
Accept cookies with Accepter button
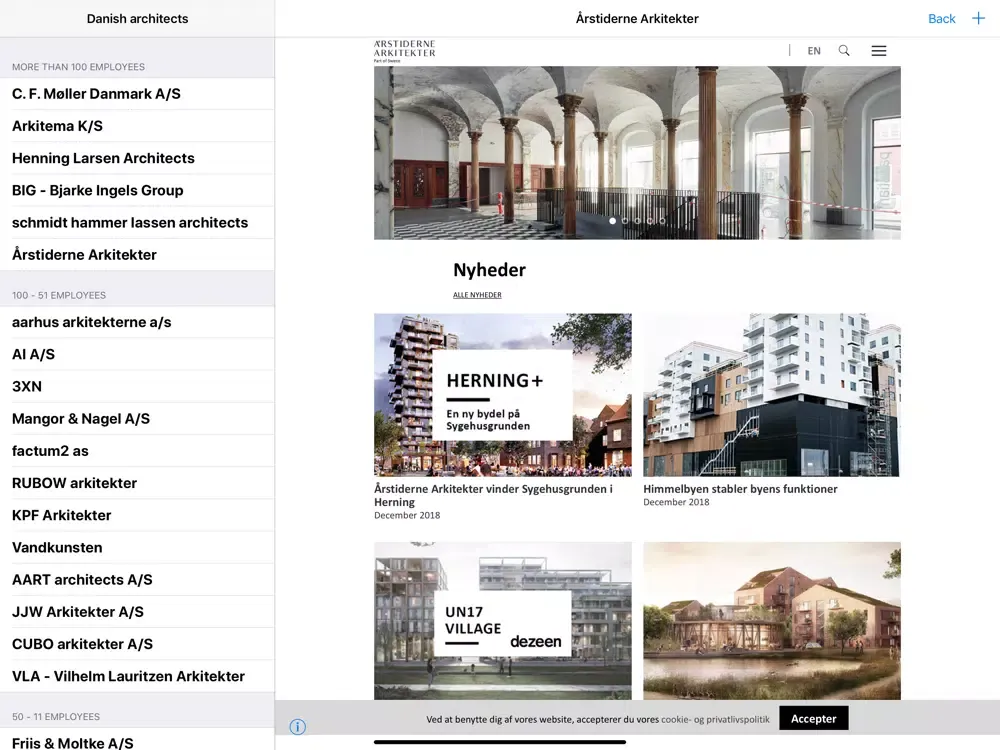pos(813,718)
